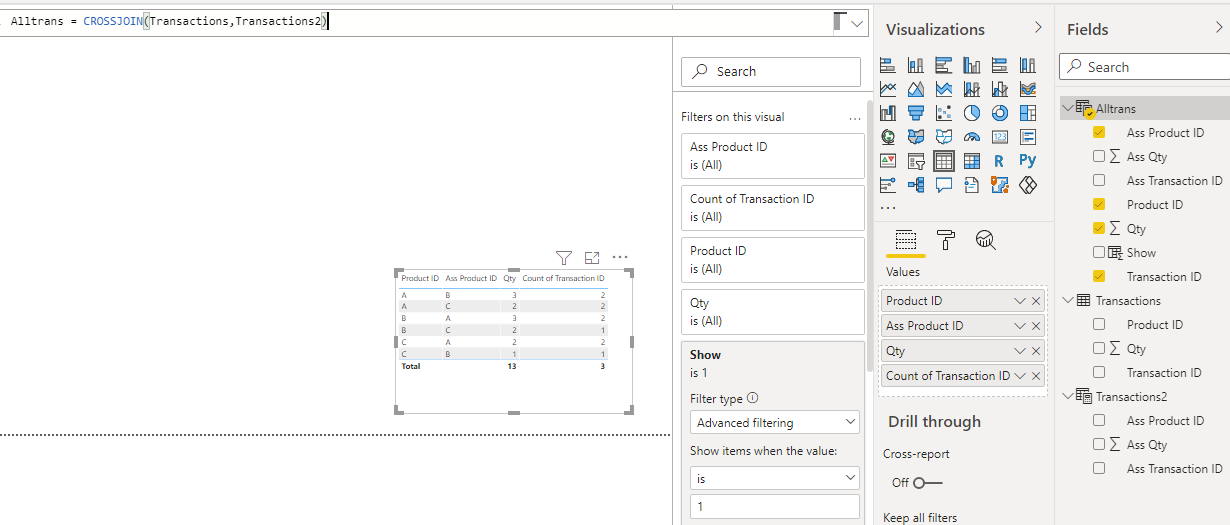
Task: Select the slicer visual
Action: coord(916,161)
